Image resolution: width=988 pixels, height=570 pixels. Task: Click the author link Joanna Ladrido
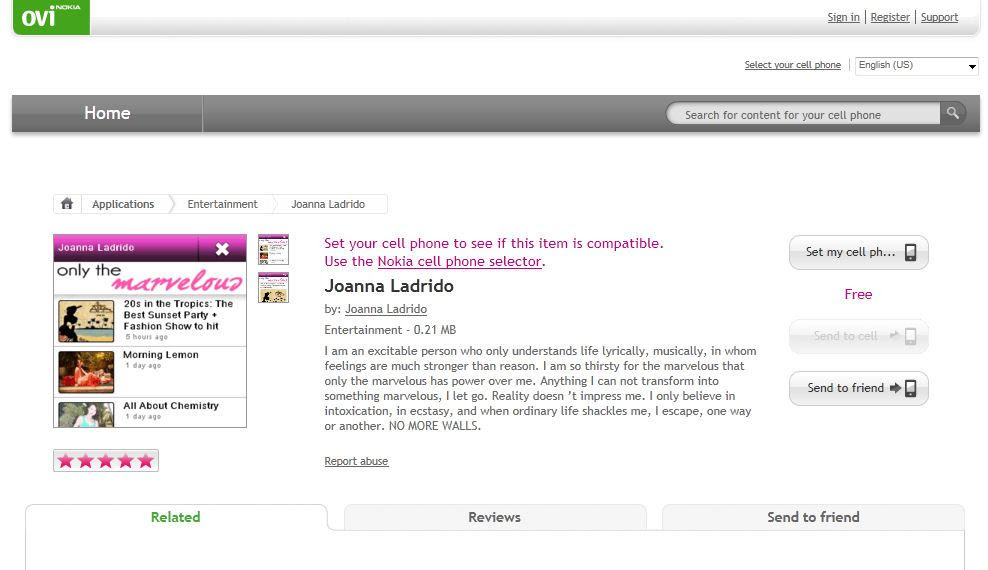click(386, 309)
